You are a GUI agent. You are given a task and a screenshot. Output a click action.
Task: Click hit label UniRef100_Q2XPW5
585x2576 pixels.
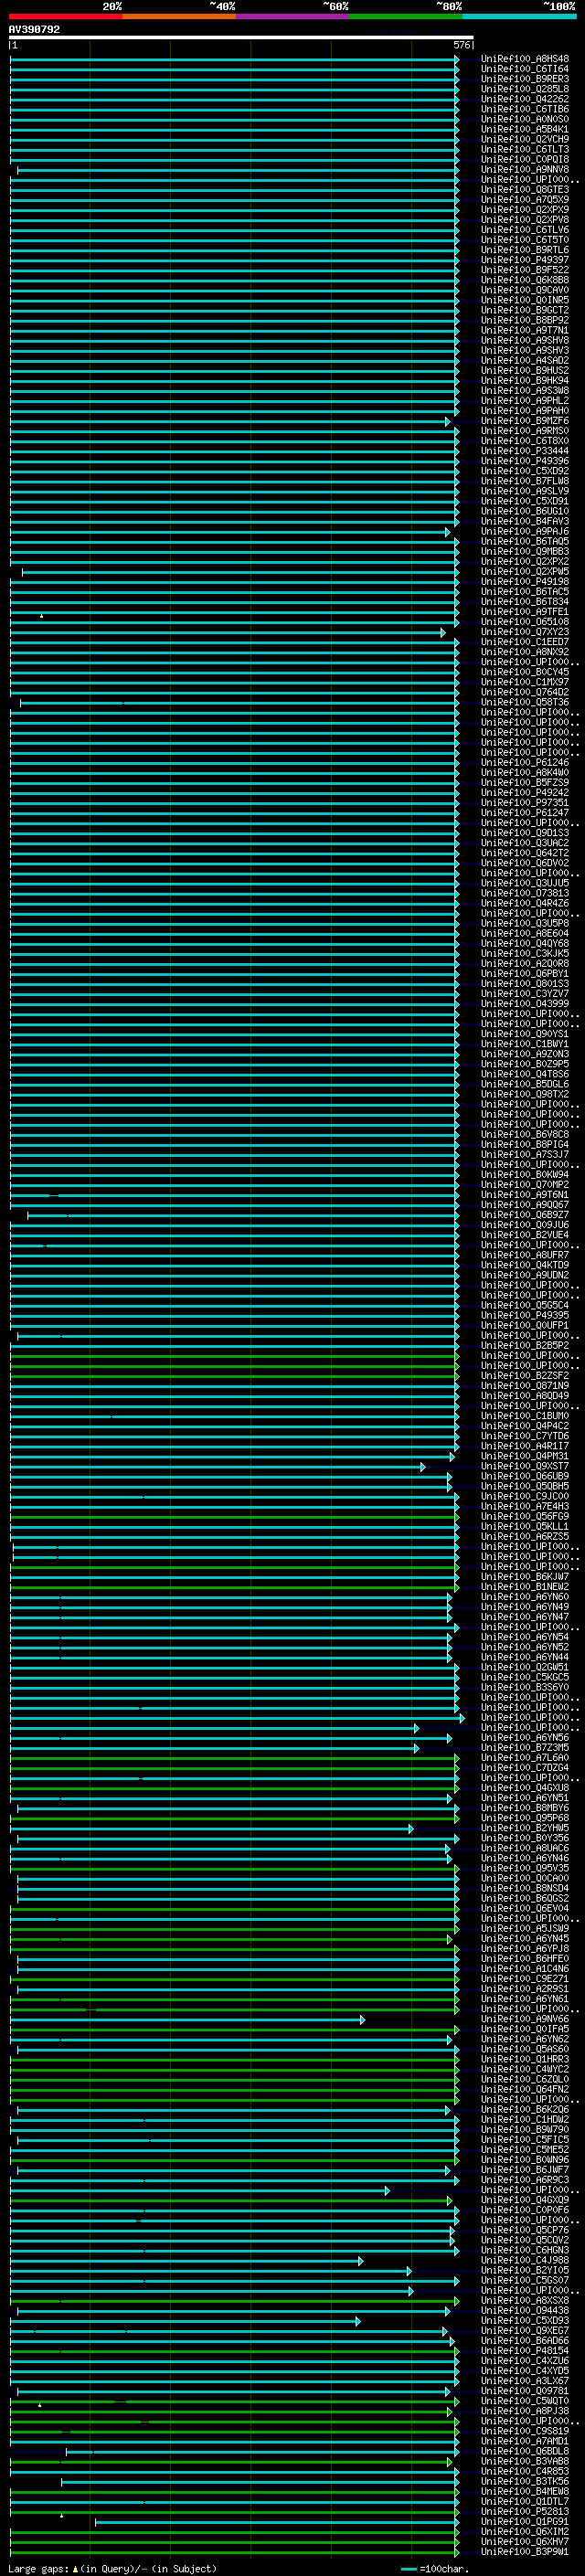pyautogui.click(x=525, y=572)
